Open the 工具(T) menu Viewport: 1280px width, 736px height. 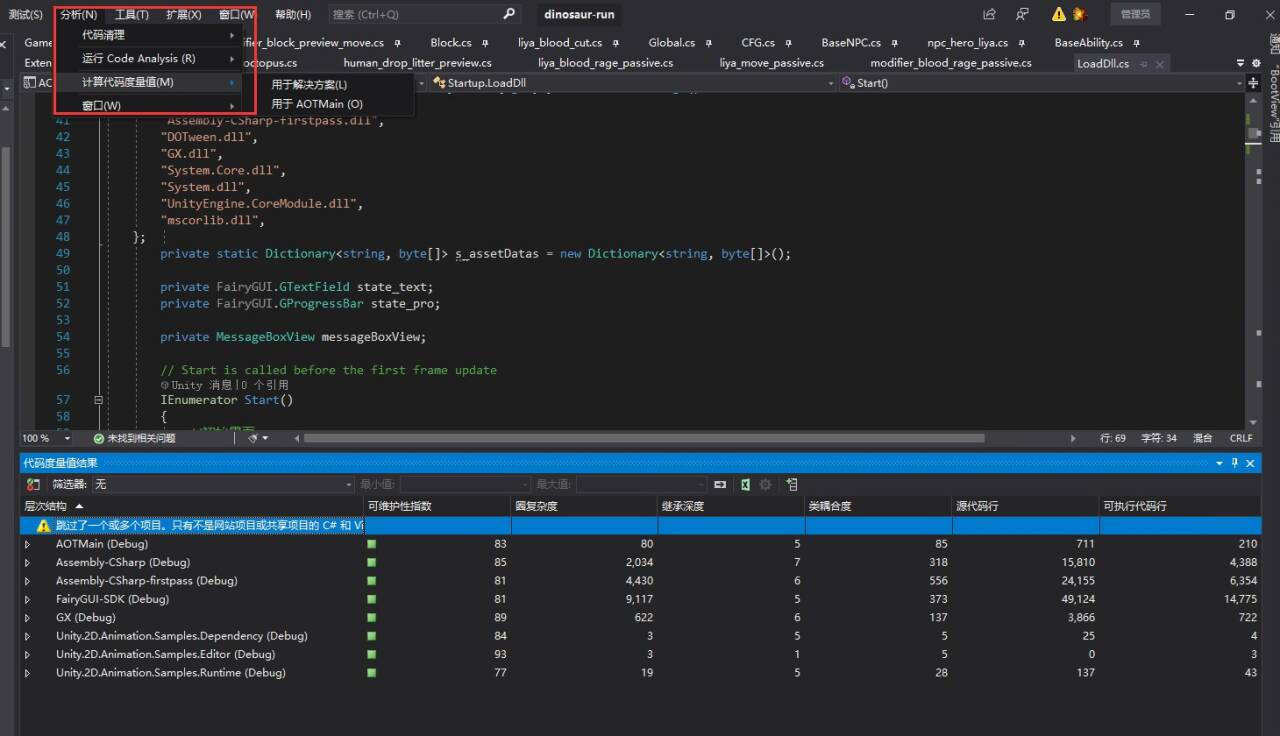coord(131,15)
